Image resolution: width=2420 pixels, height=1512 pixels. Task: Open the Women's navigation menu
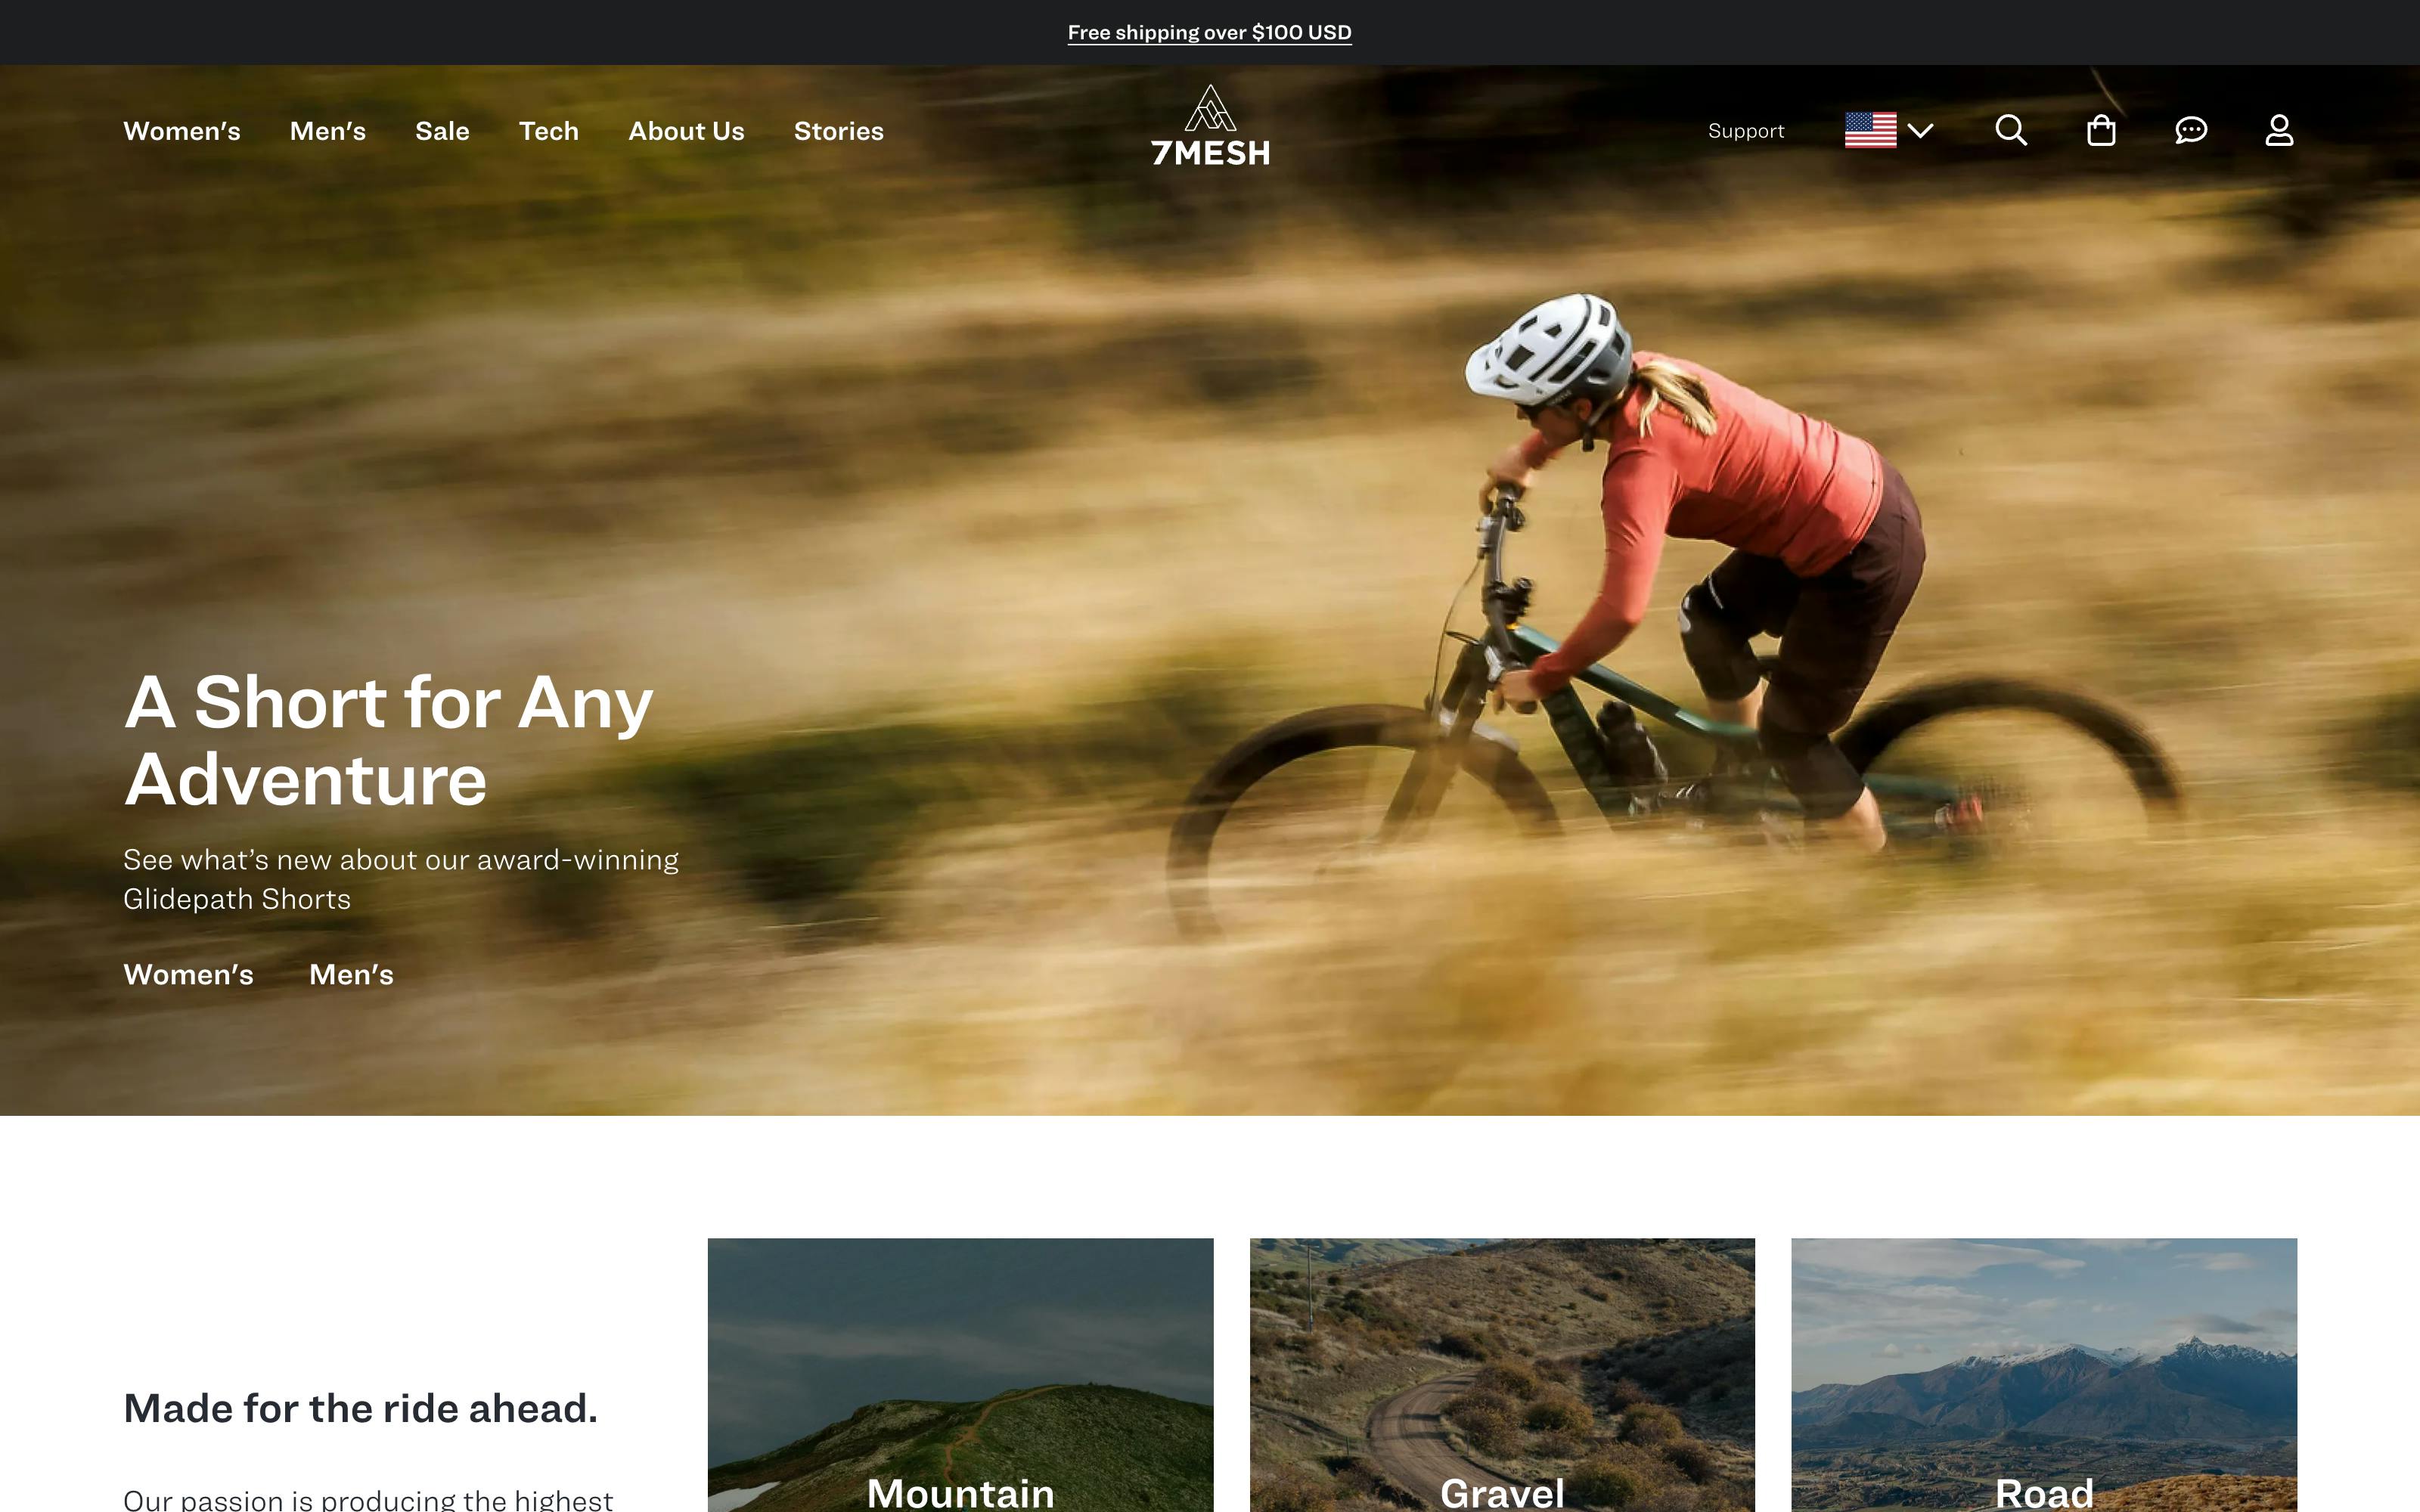coord(182,131)
